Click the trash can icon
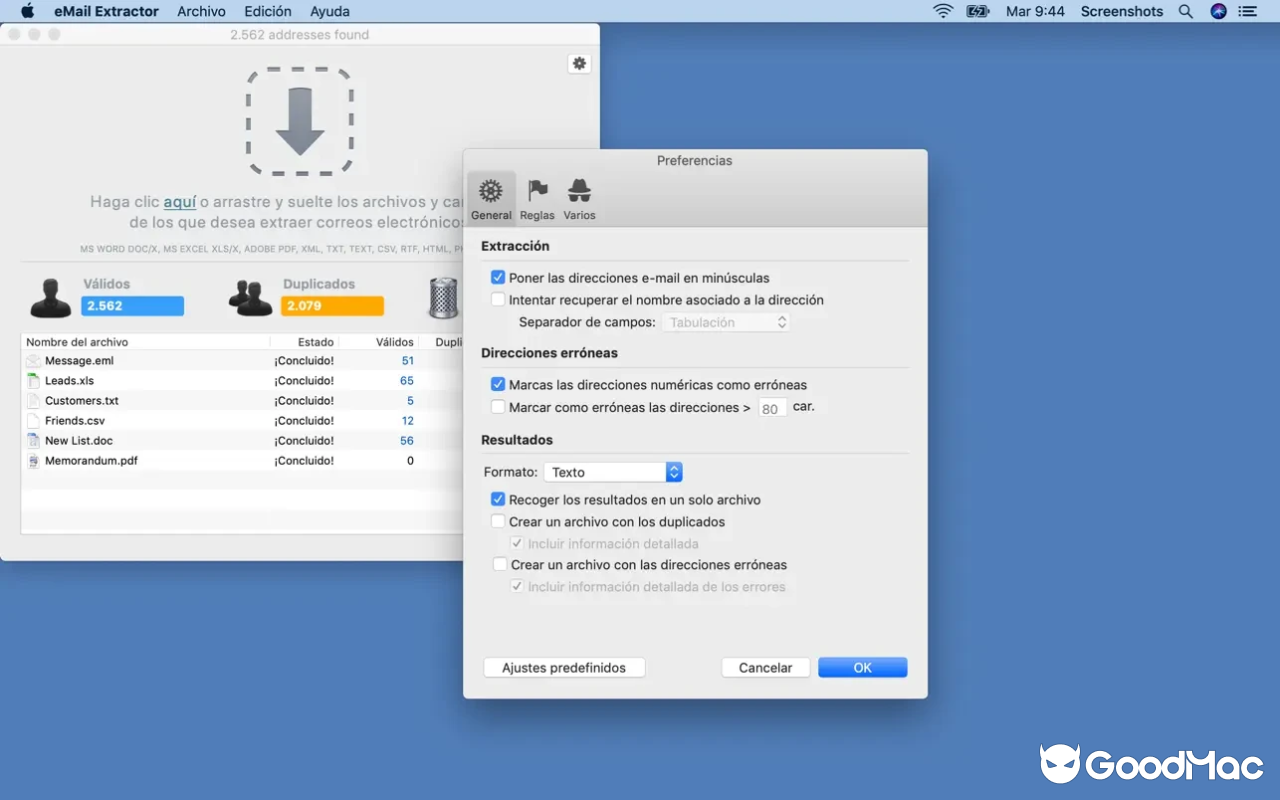This screenshot has width=1280, height=800. point(443,297)
